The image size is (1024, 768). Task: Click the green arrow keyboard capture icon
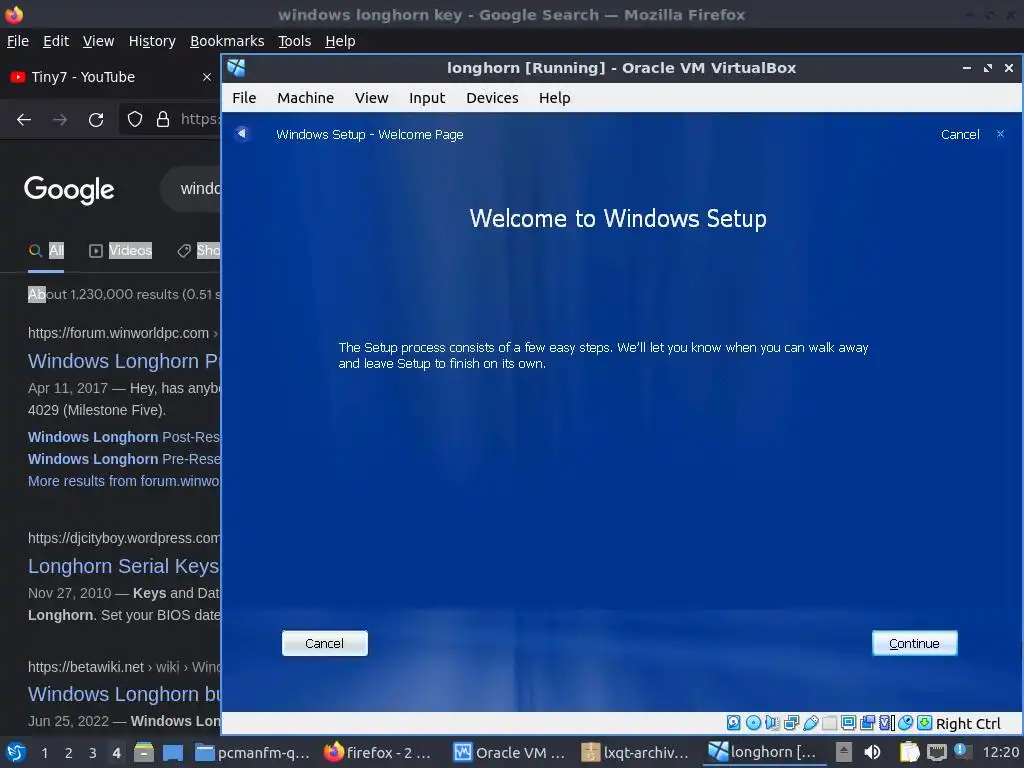925,723
